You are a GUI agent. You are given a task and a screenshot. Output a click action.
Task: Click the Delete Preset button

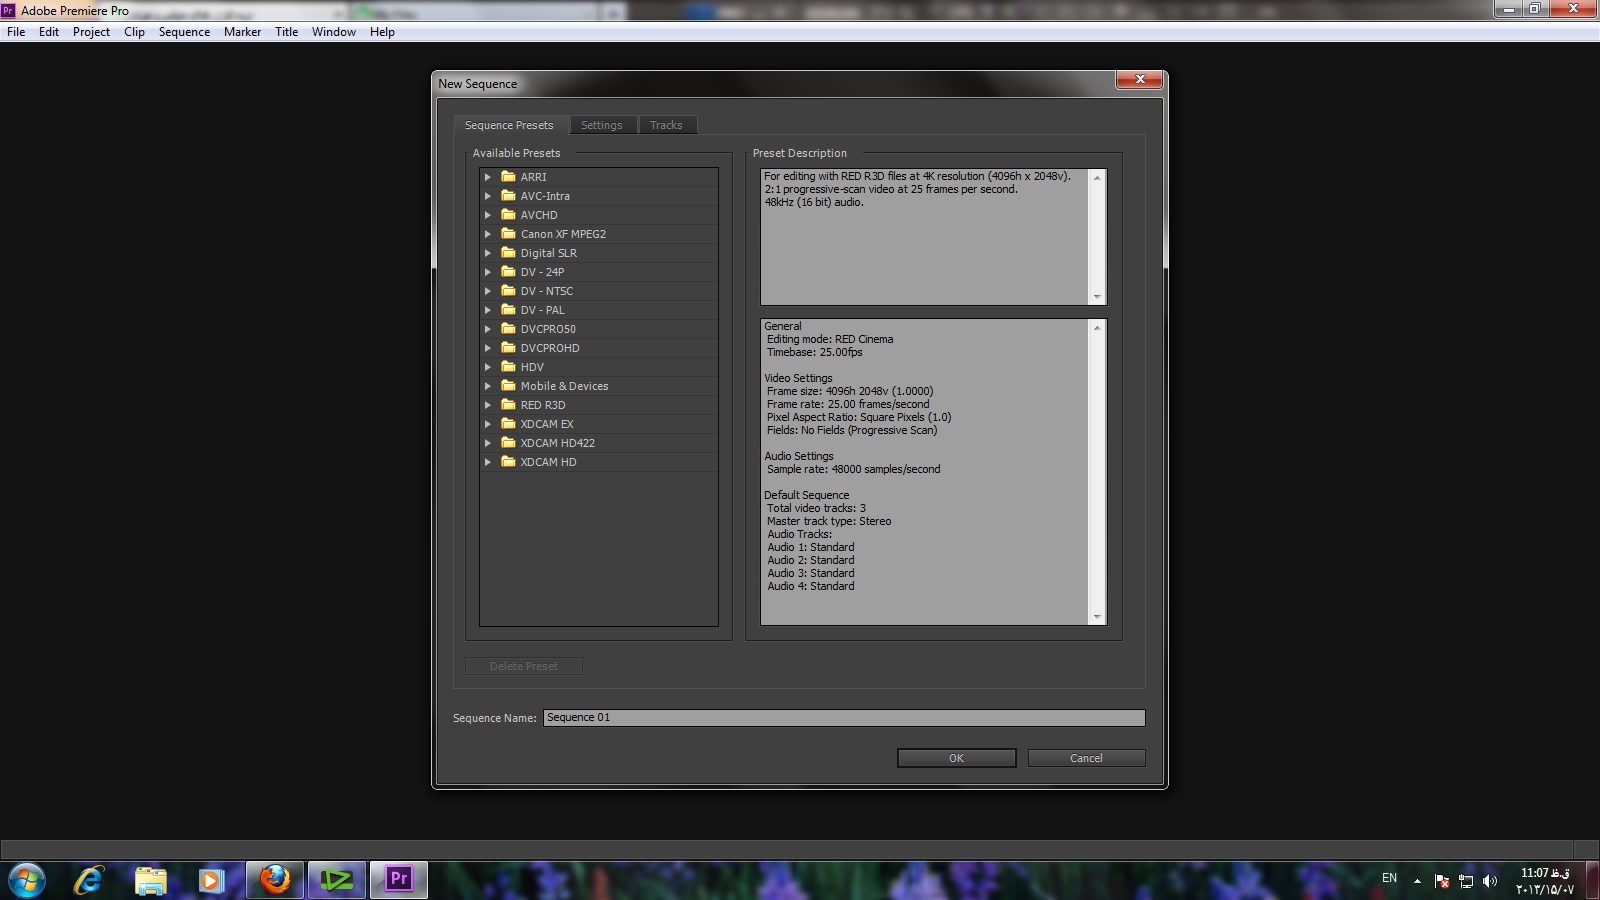tap(524, 666)
